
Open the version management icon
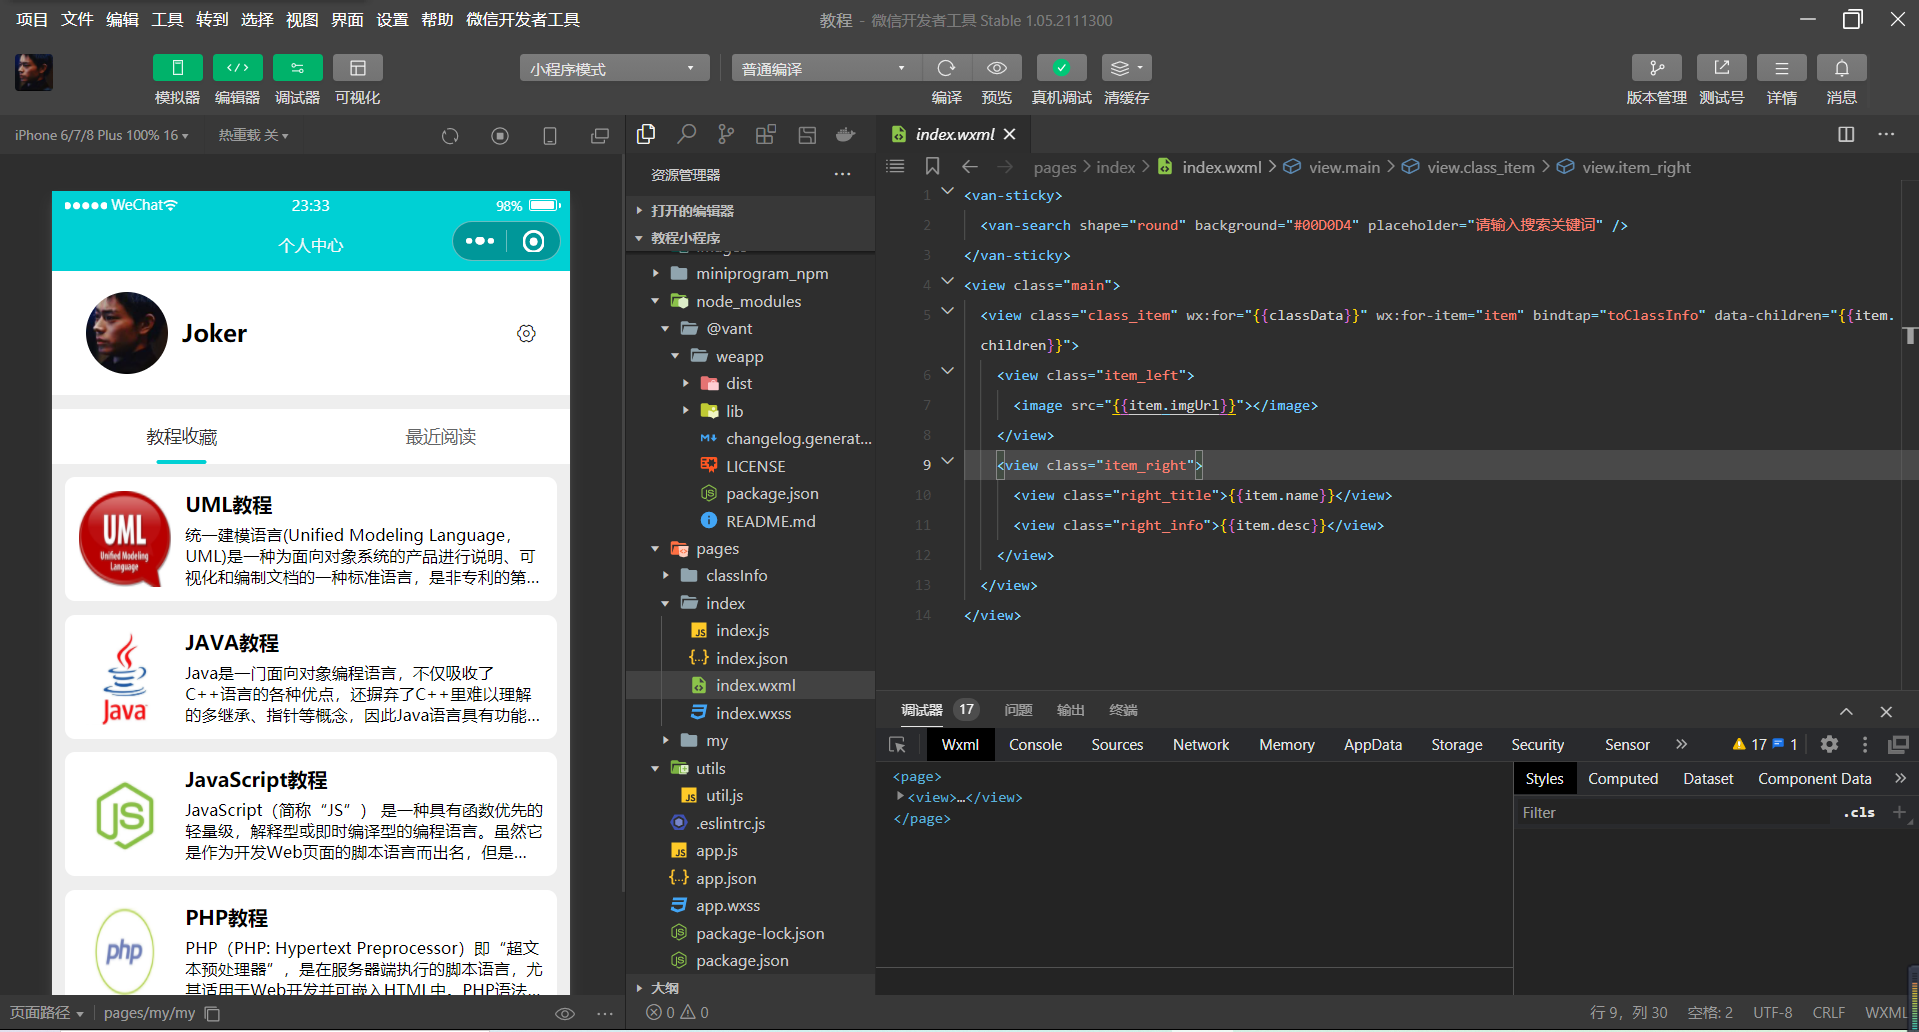pyautogui.click(x=1656, y=68)
